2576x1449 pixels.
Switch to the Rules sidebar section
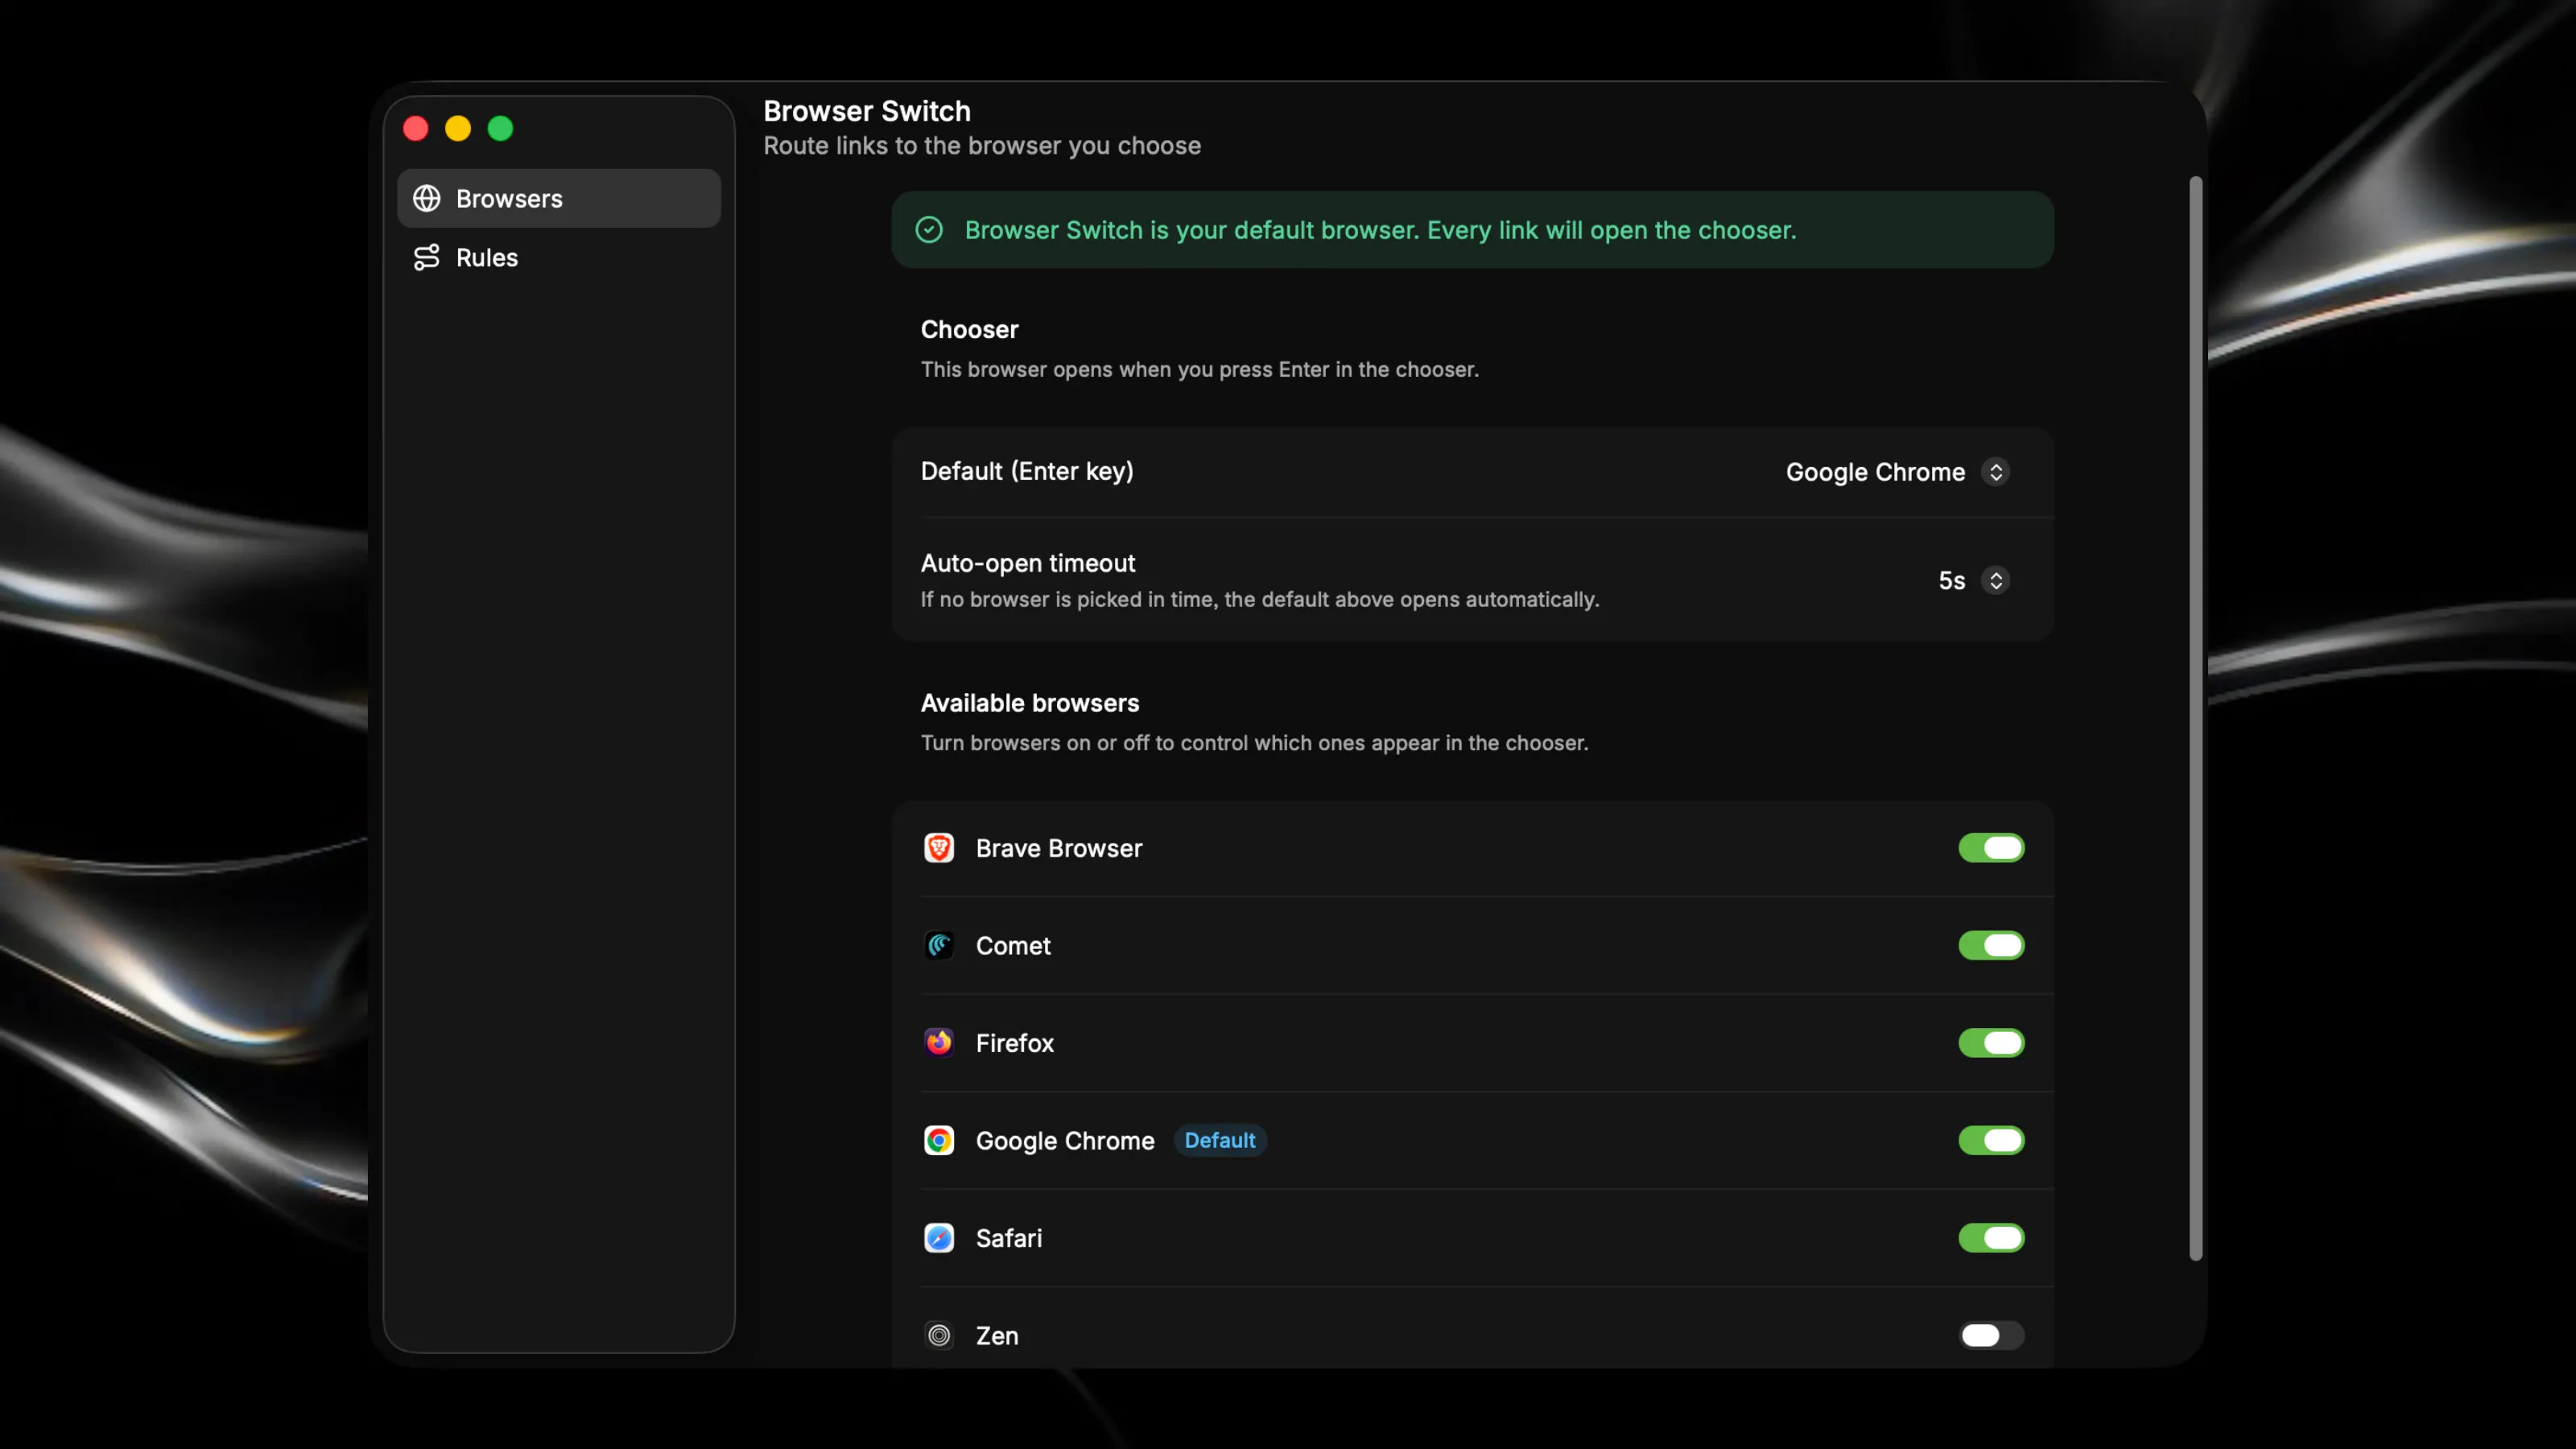(558, 257)
